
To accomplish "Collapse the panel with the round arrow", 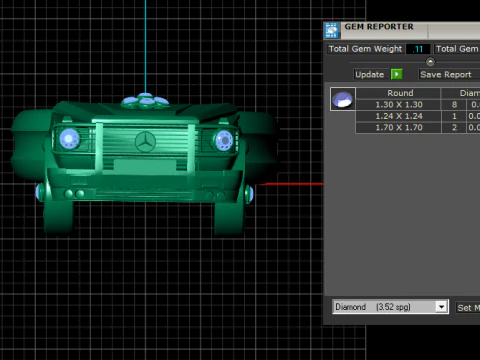I will click(430, 62).
